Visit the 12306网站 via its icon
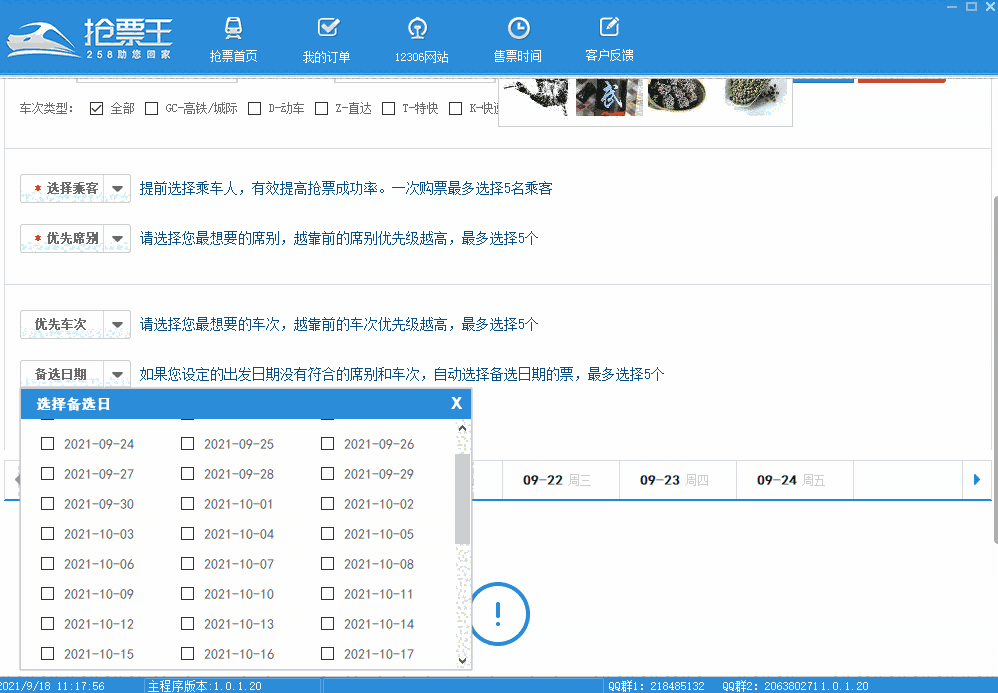 (x=417, y=38)
